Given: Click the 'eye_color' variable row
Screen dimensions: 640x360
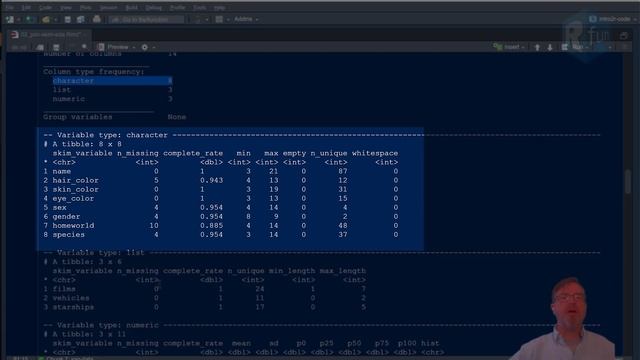Looking at the screenshot, I should [x=221, y=198].
